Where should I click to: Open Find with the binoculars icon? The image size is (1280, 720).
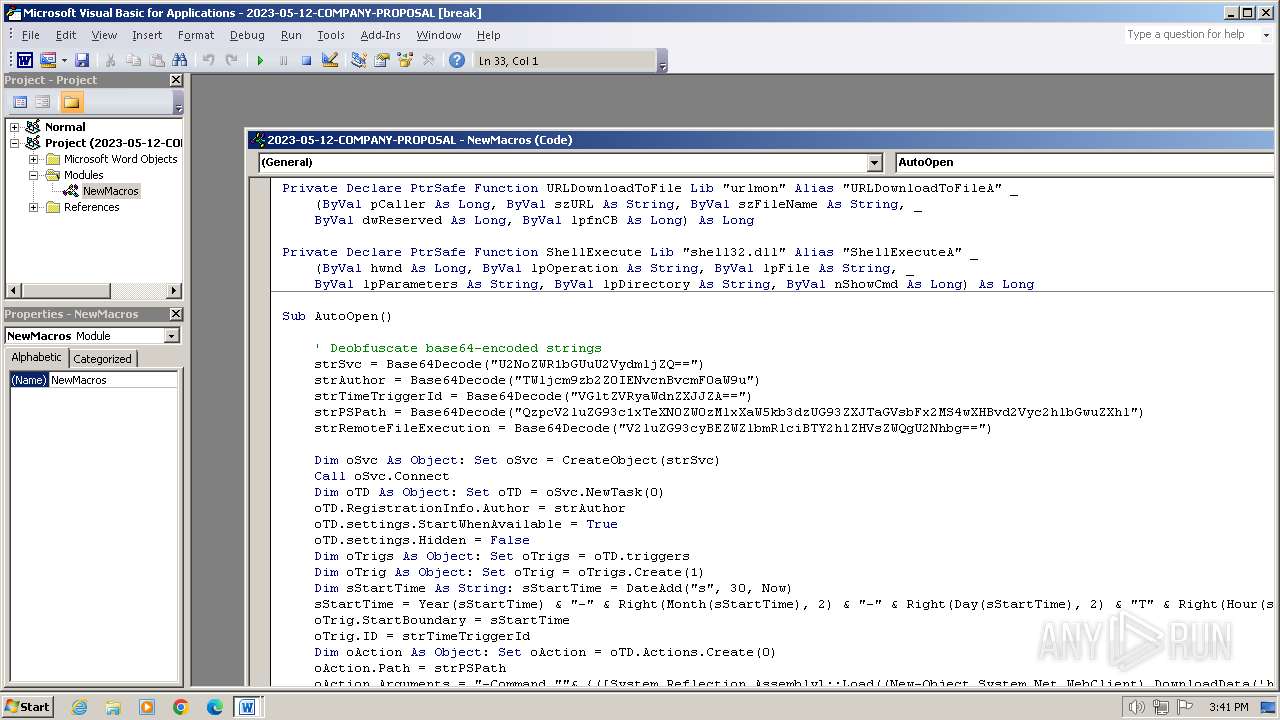point(180,61)
